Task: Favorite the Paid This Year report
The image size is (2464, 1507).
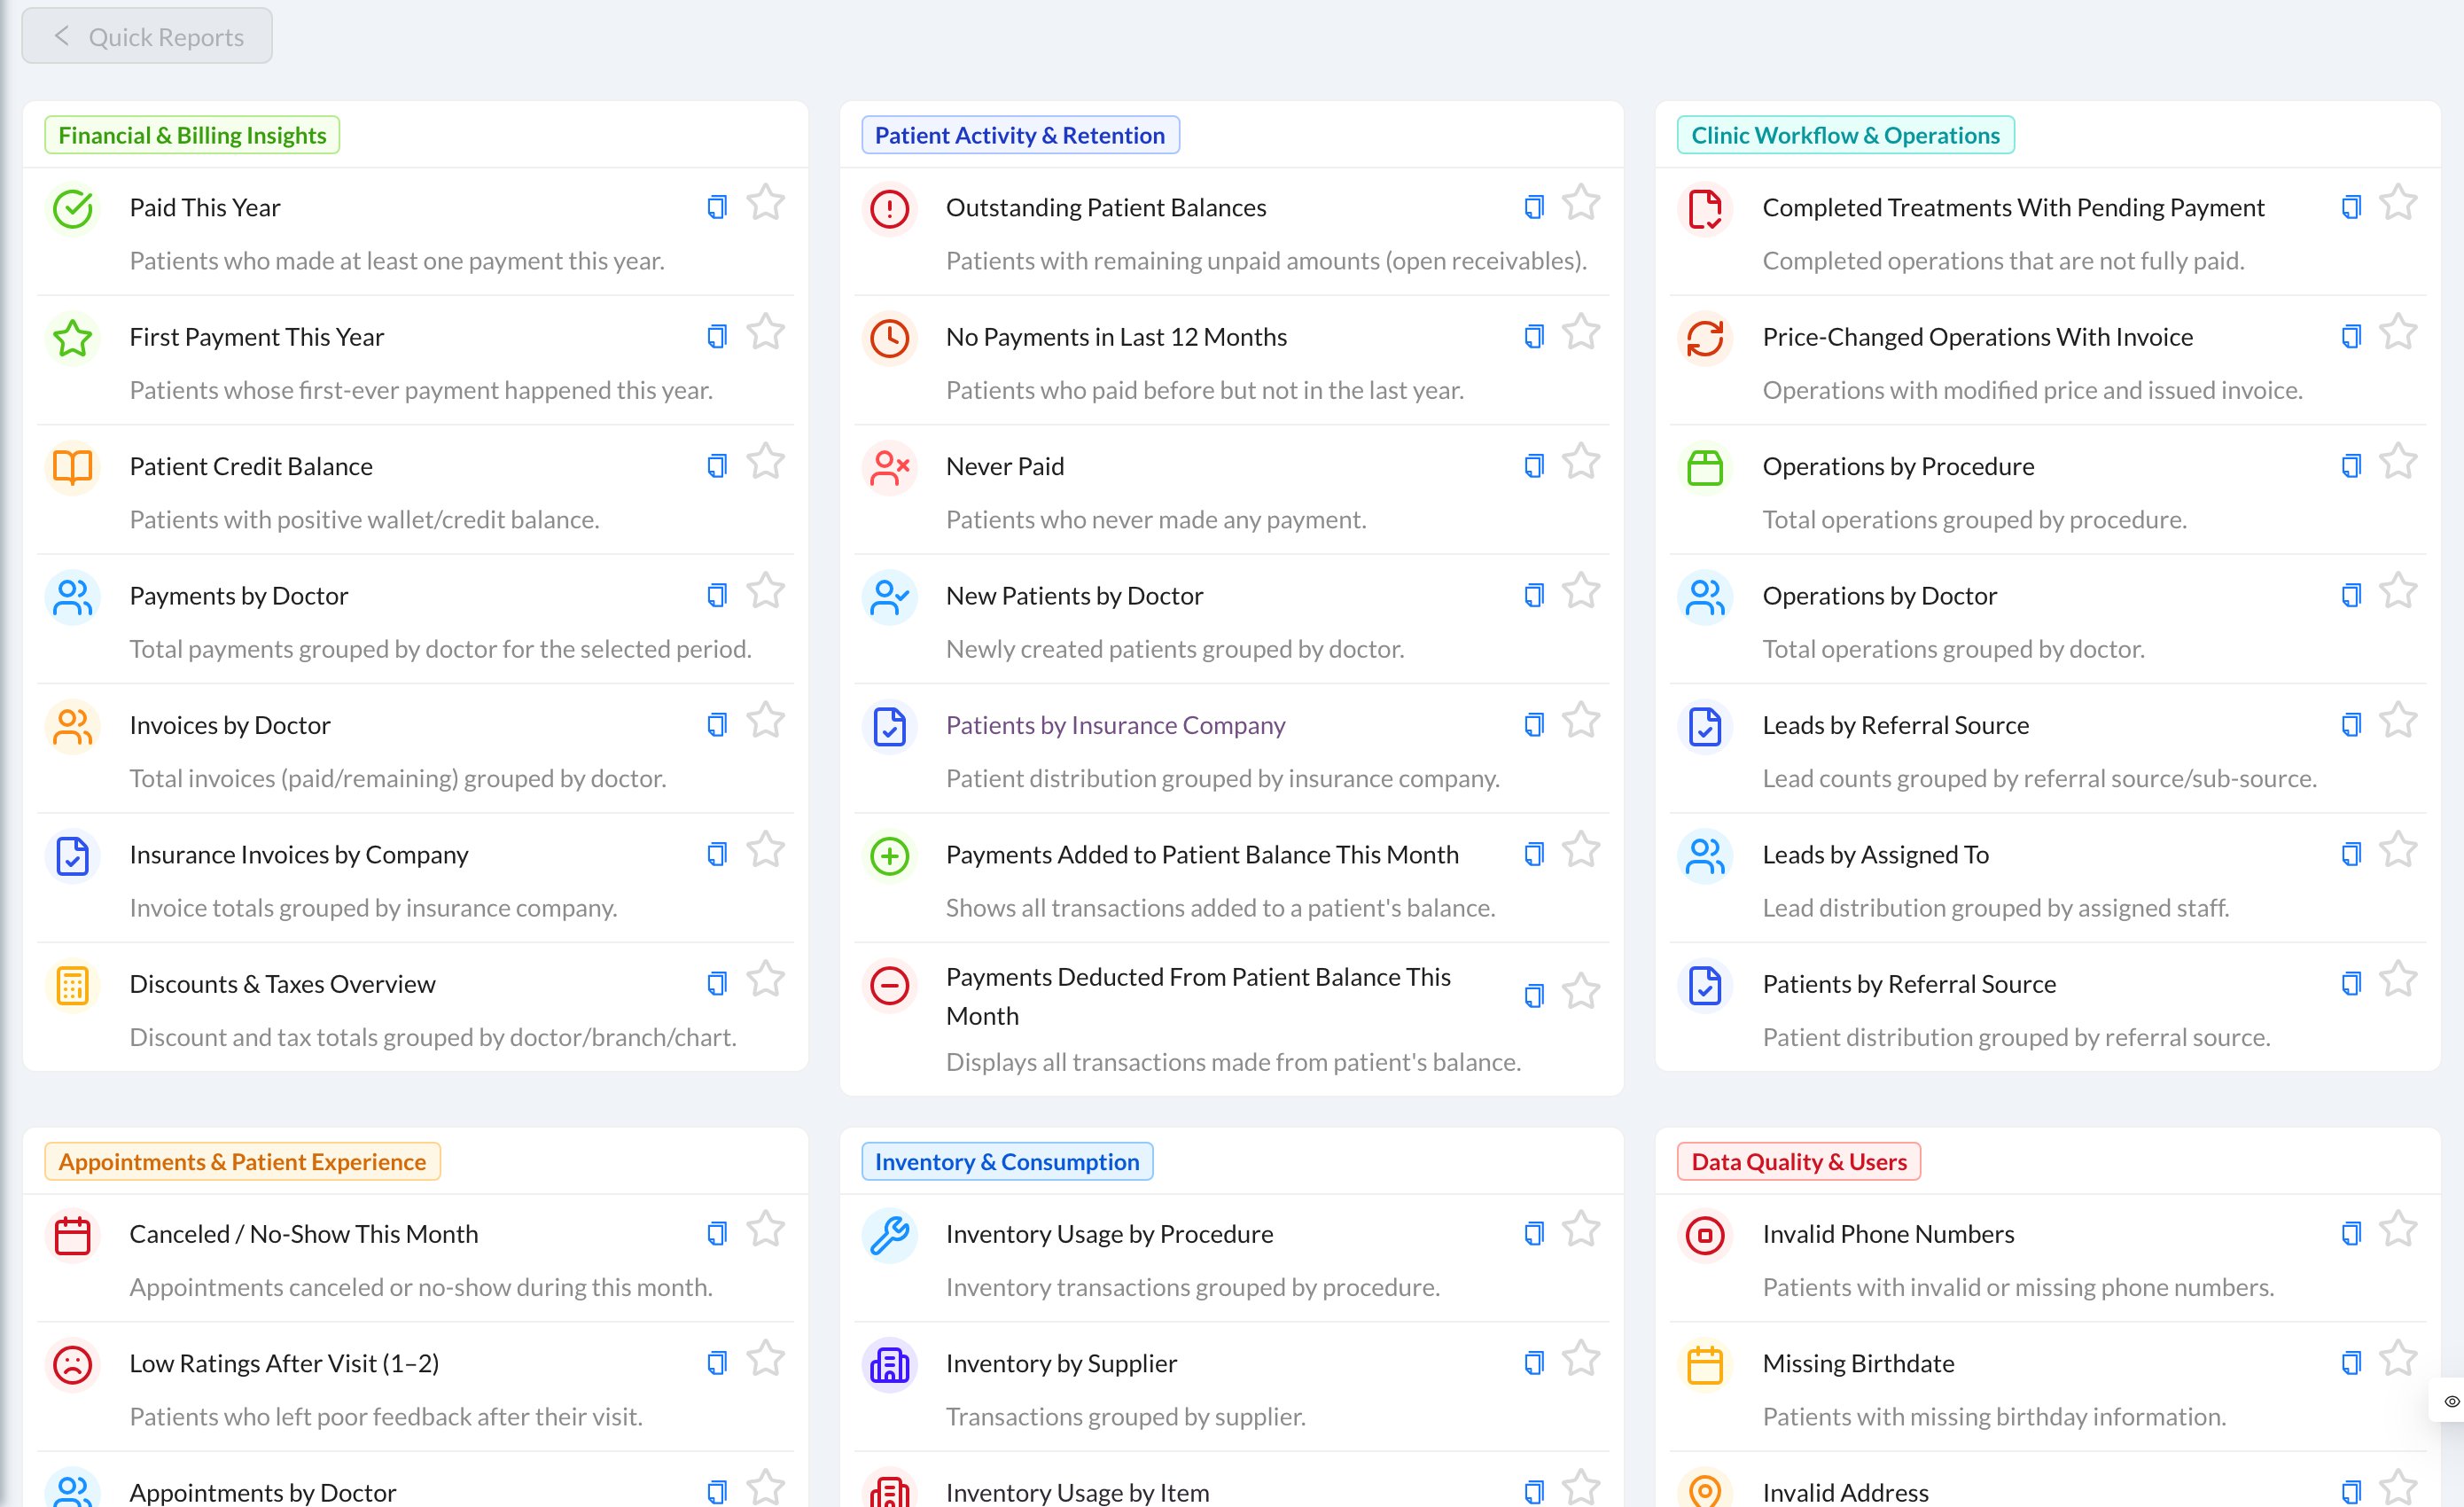Action: [766, 203]
